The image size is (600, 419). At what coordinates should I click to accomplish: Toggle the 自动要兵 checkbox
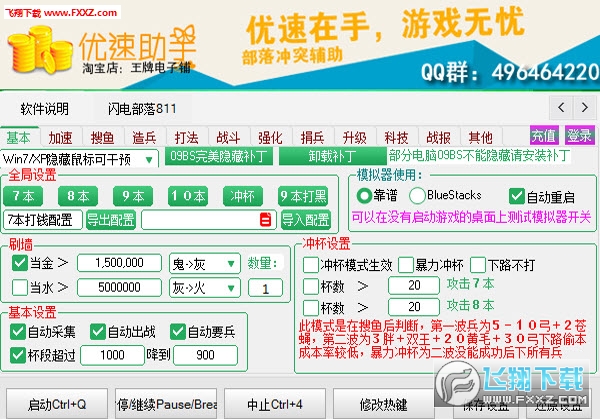tap(178, 331)
